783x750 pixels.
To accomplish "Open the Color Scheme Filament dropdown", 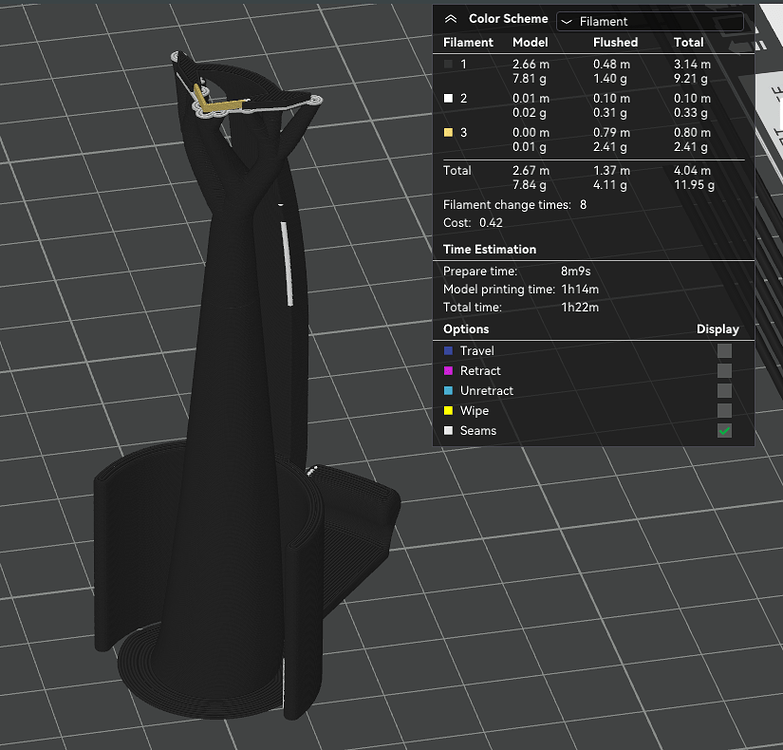I will click(650, 21).
